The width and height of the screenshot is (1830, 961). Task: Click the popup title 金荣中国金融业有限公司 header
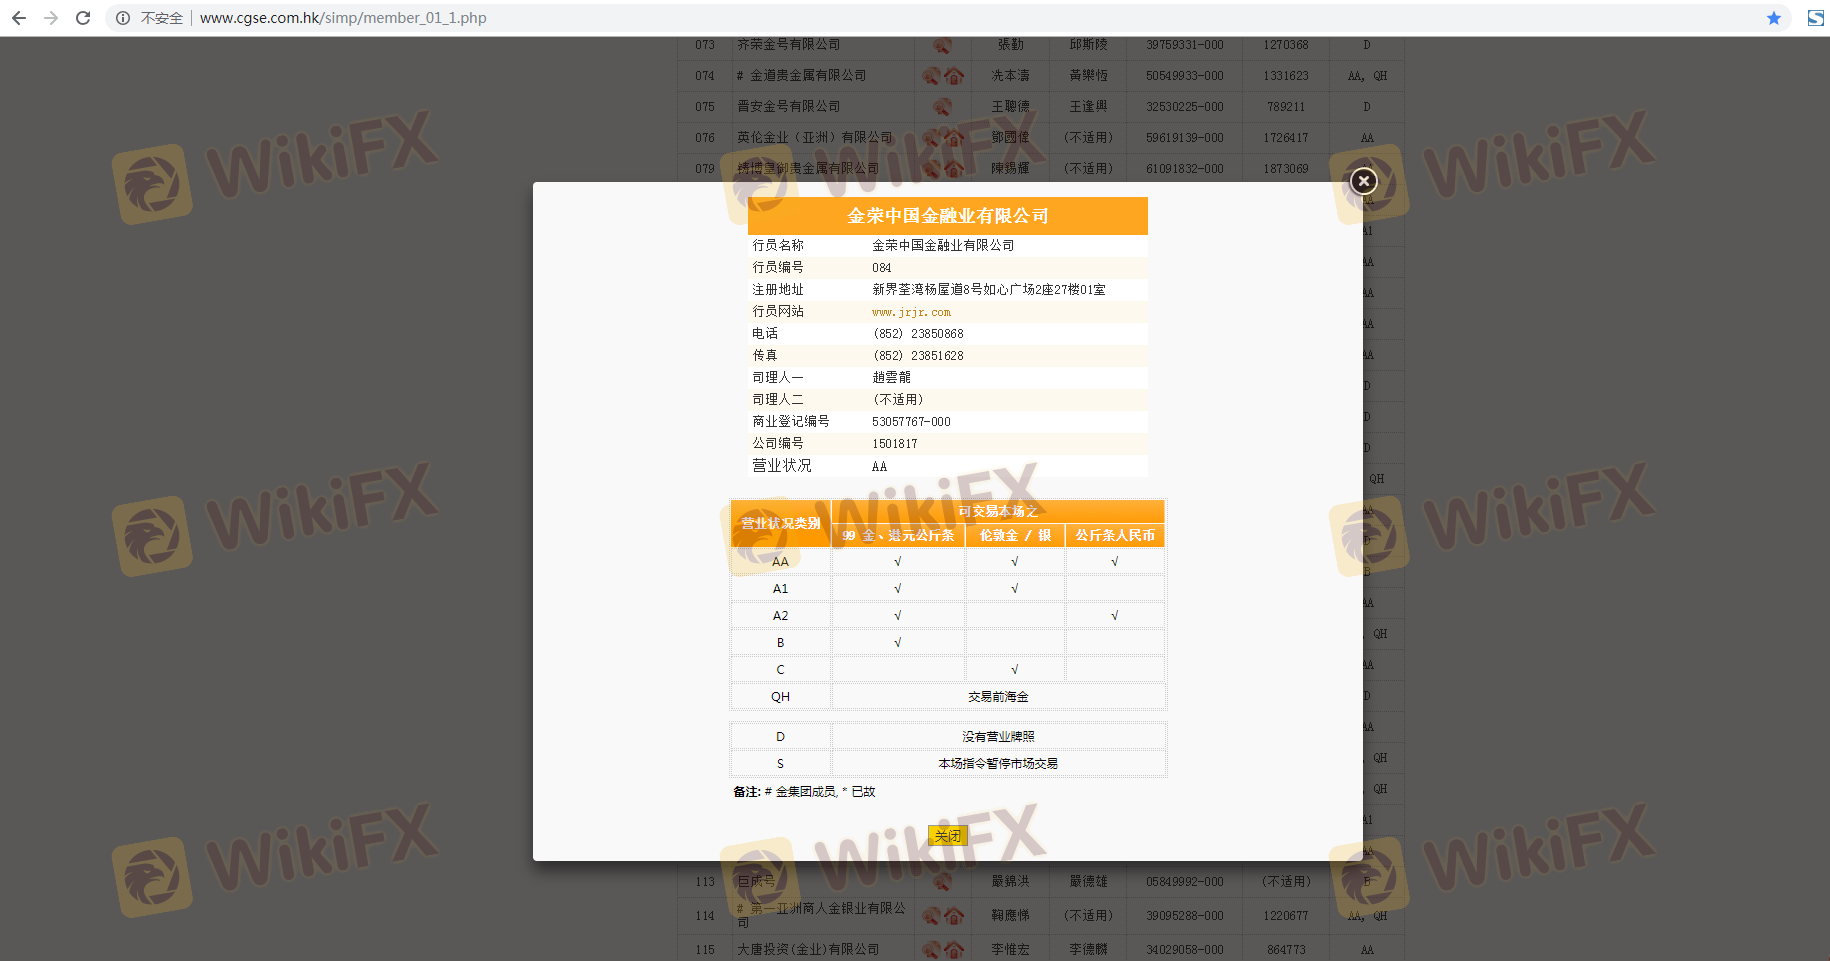coord(947,216)
